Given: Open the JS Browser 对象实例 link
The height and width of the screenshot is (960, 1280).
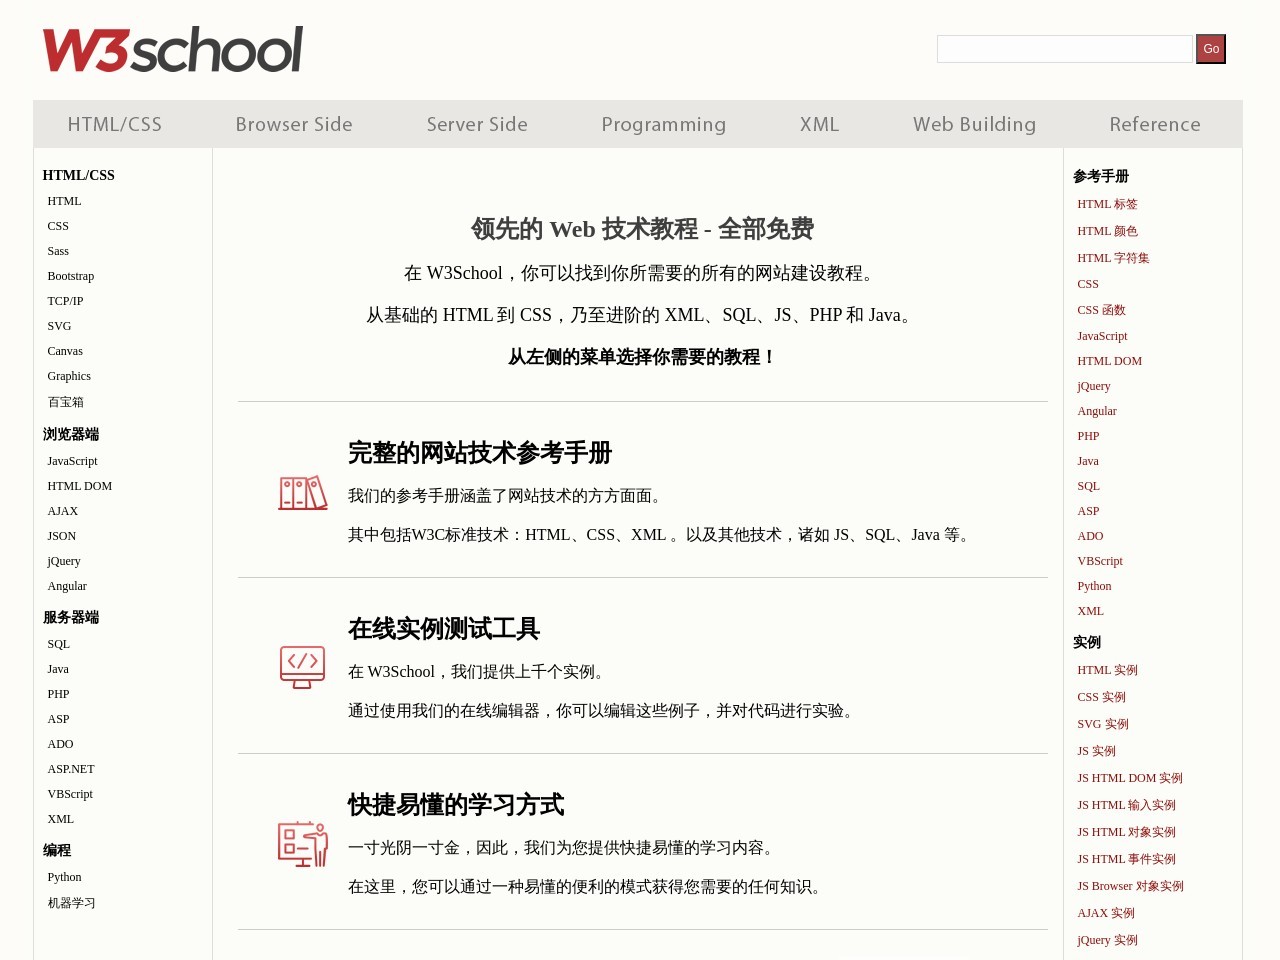Looking at the screenshot, I should pos(1130,886).
